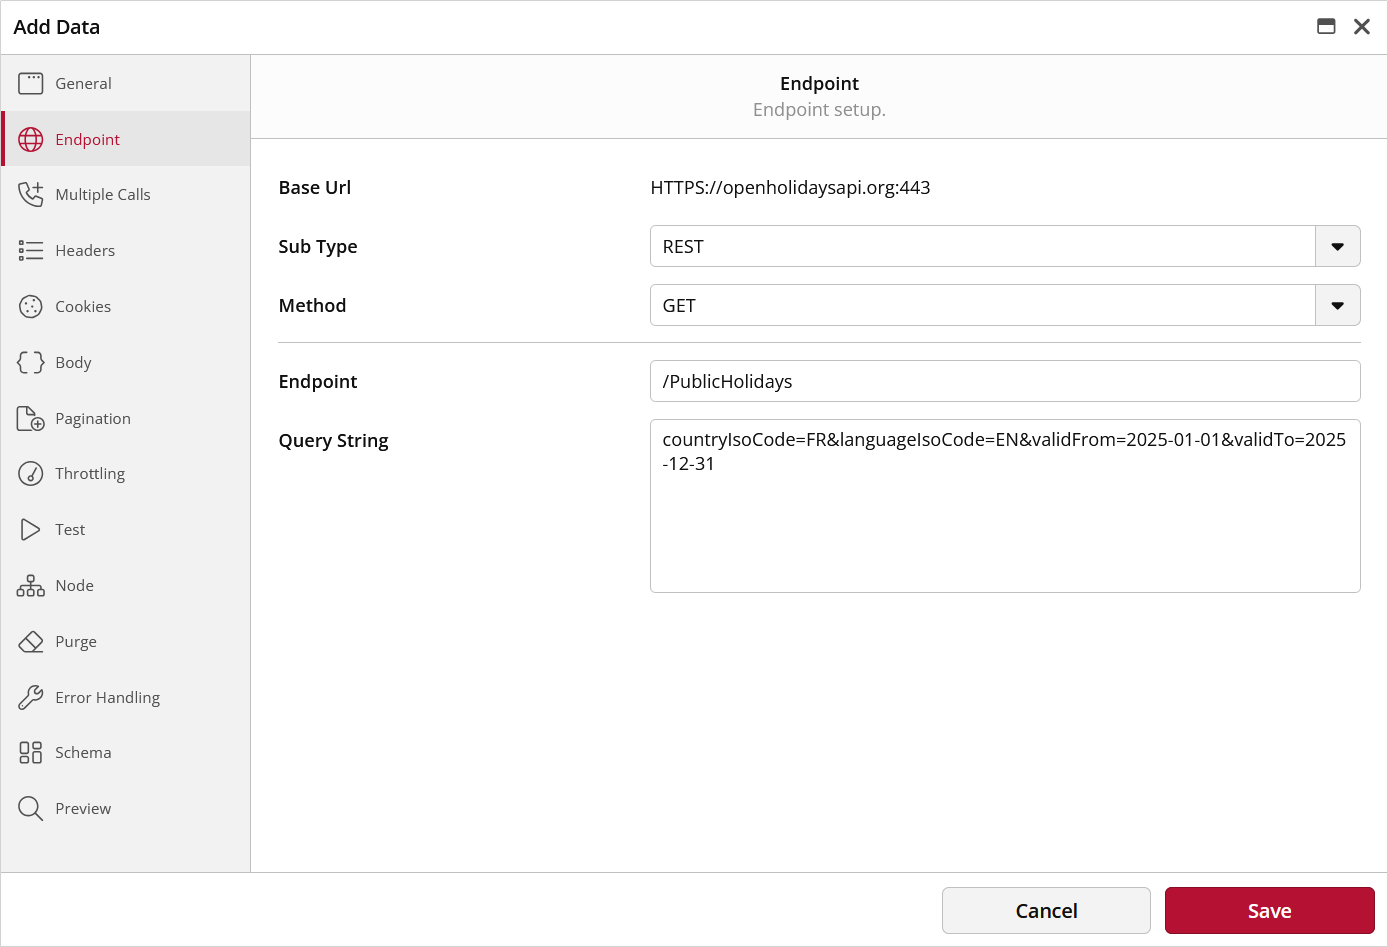Viewport: 1388px width, 947px height.
Task: Click the Body curly braces icon
Action: (31, 362)
